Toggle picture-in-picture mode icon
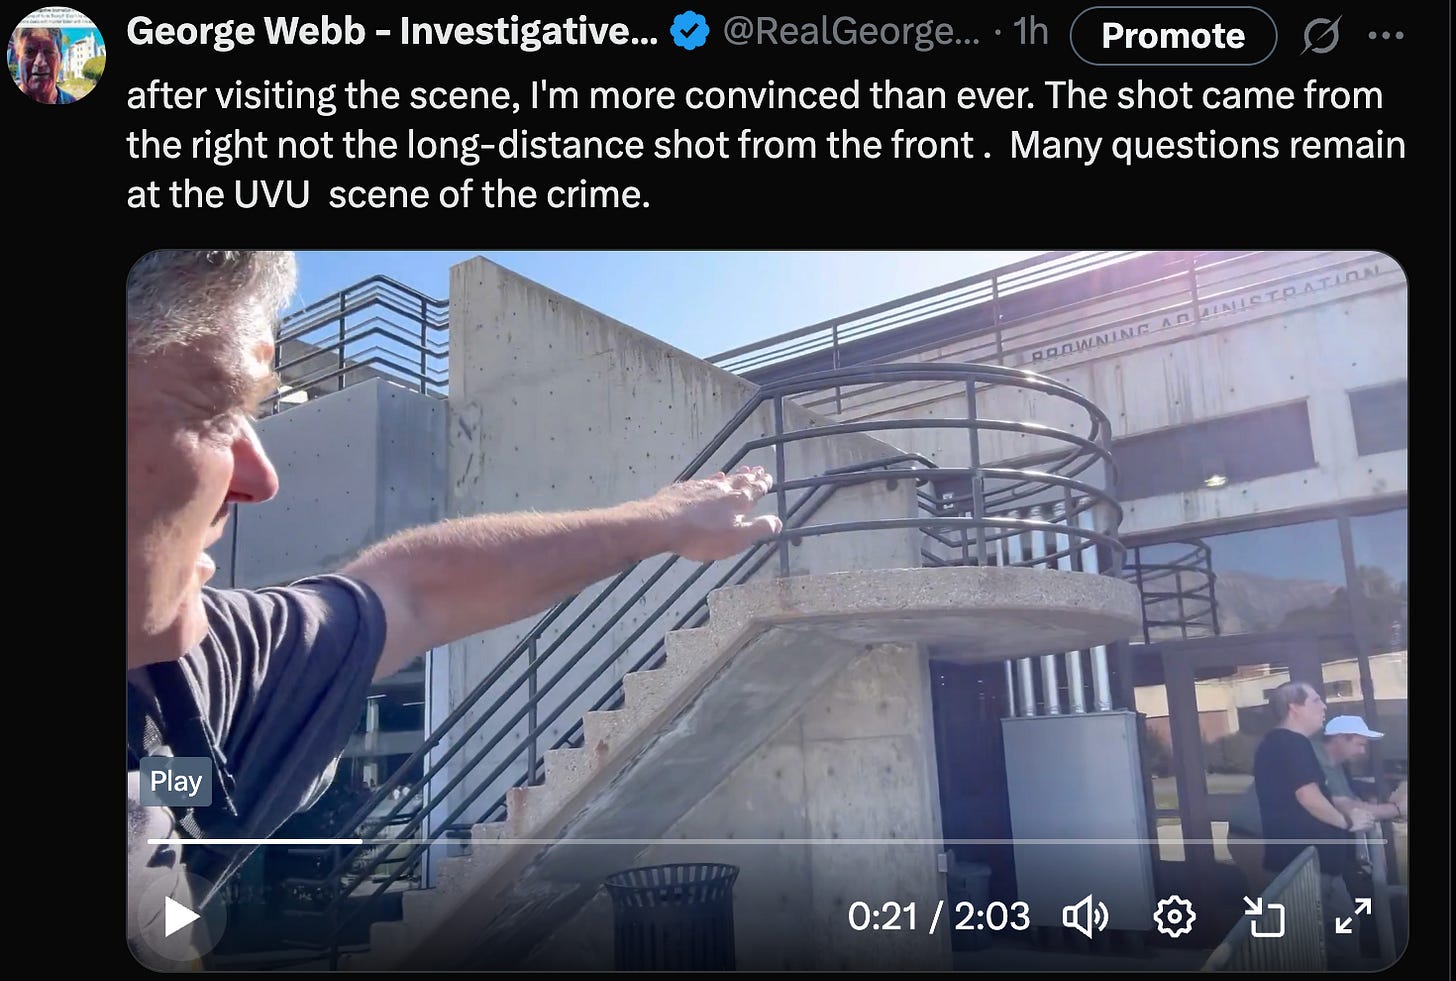Screen dimensions: 1456x981 tap(1264, 916)
